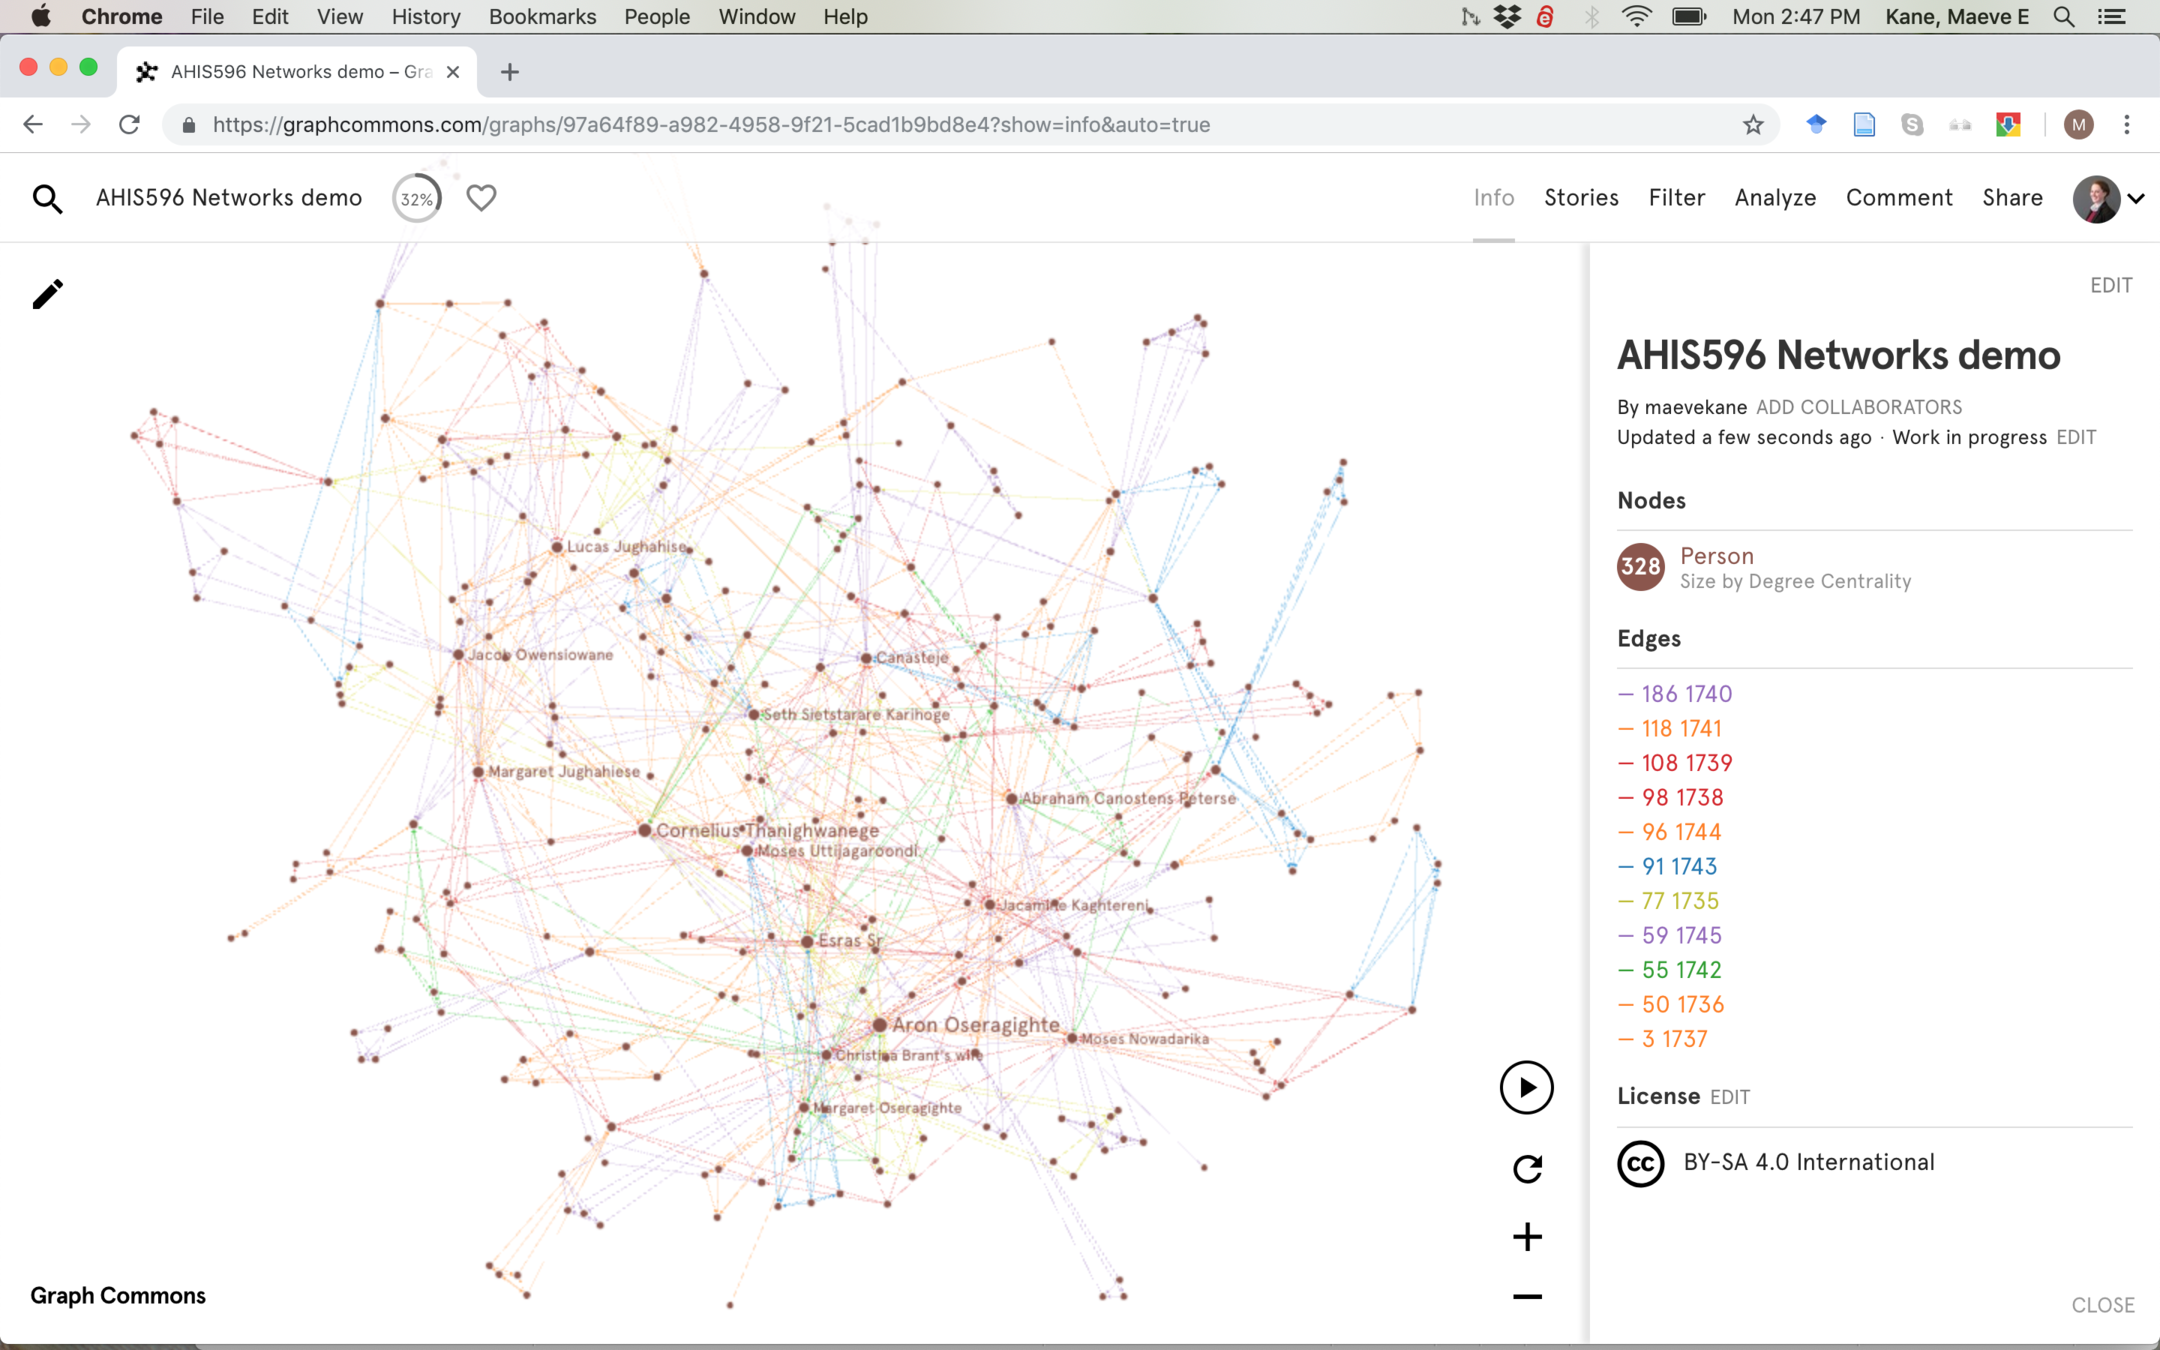Image resolution: width=2160 pixels, height=1350 pixels.
Task: Like the graph with heart icon
Action: click(481, 198)
